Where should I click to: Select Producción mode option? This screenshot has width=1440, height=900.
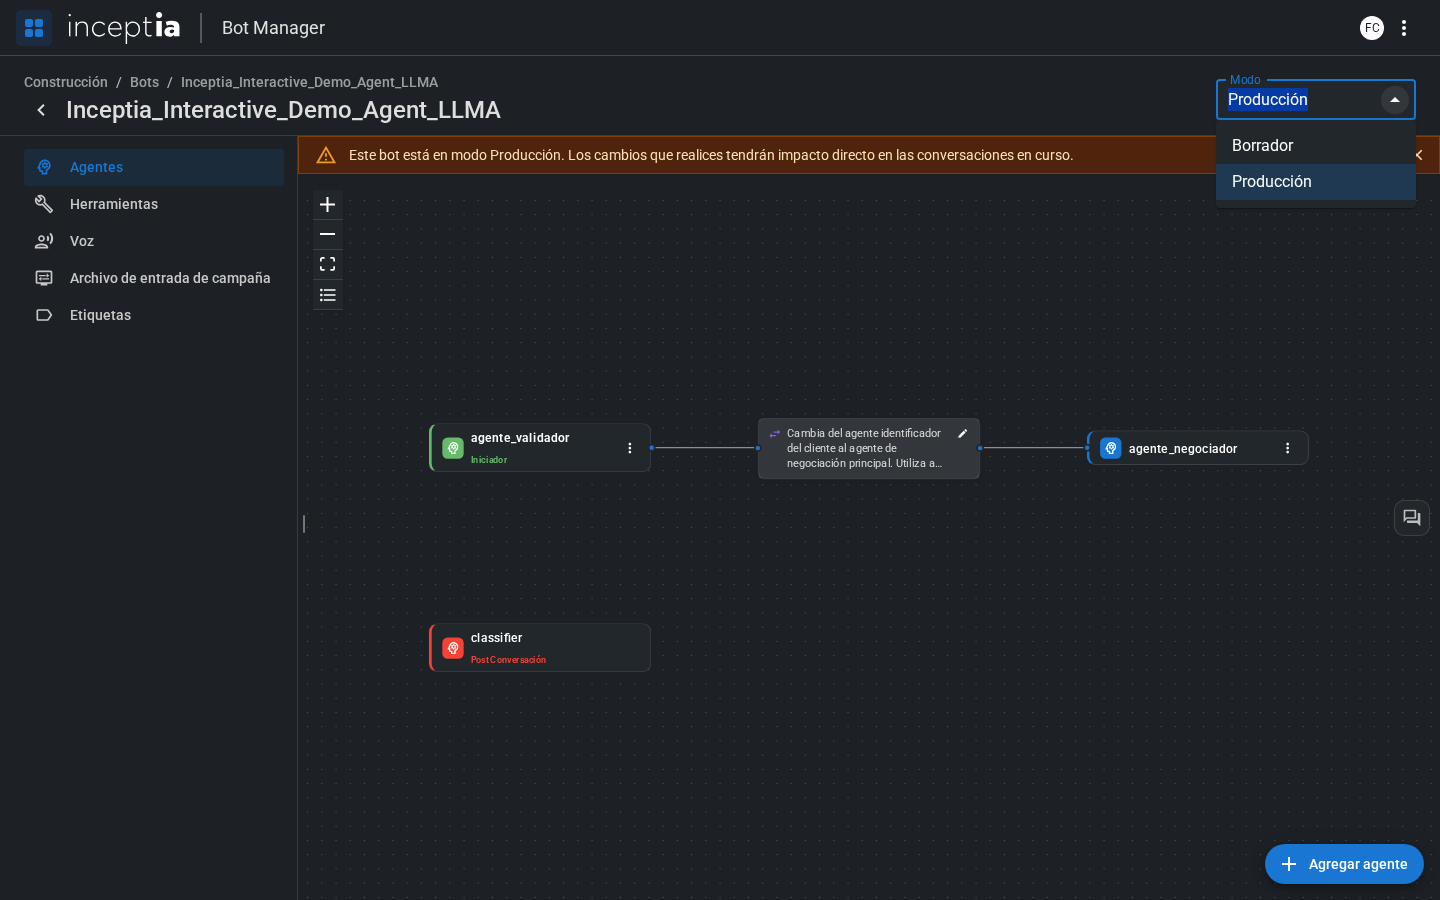(x=1316, y=182)
